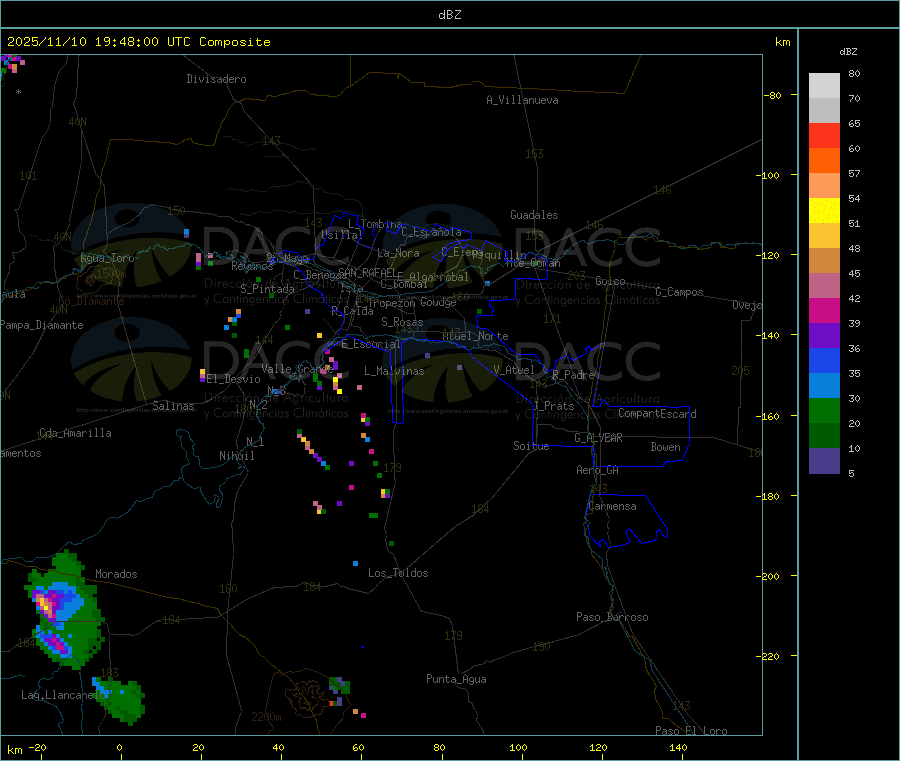900x761 pixels.
Task: Click the G_ALVEAR map label
Action: pos(598,438)
